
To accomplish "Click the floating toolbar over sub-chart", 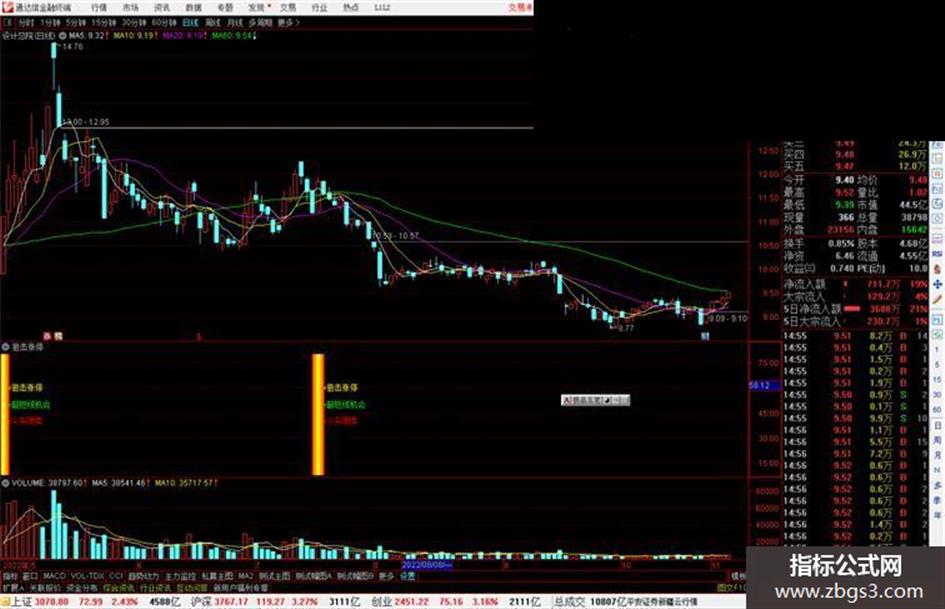I will coord(595,400).
